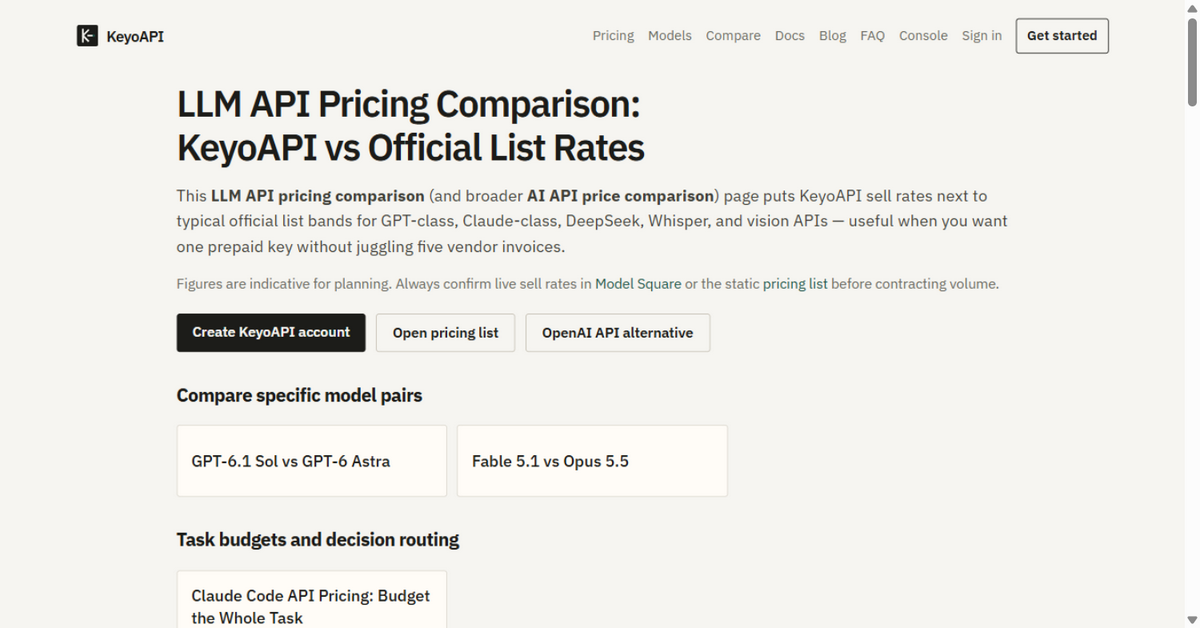Follow the Model Square inline link
Image resolution: width=1200 pixels, height=628 pixels.
[638, 284]
